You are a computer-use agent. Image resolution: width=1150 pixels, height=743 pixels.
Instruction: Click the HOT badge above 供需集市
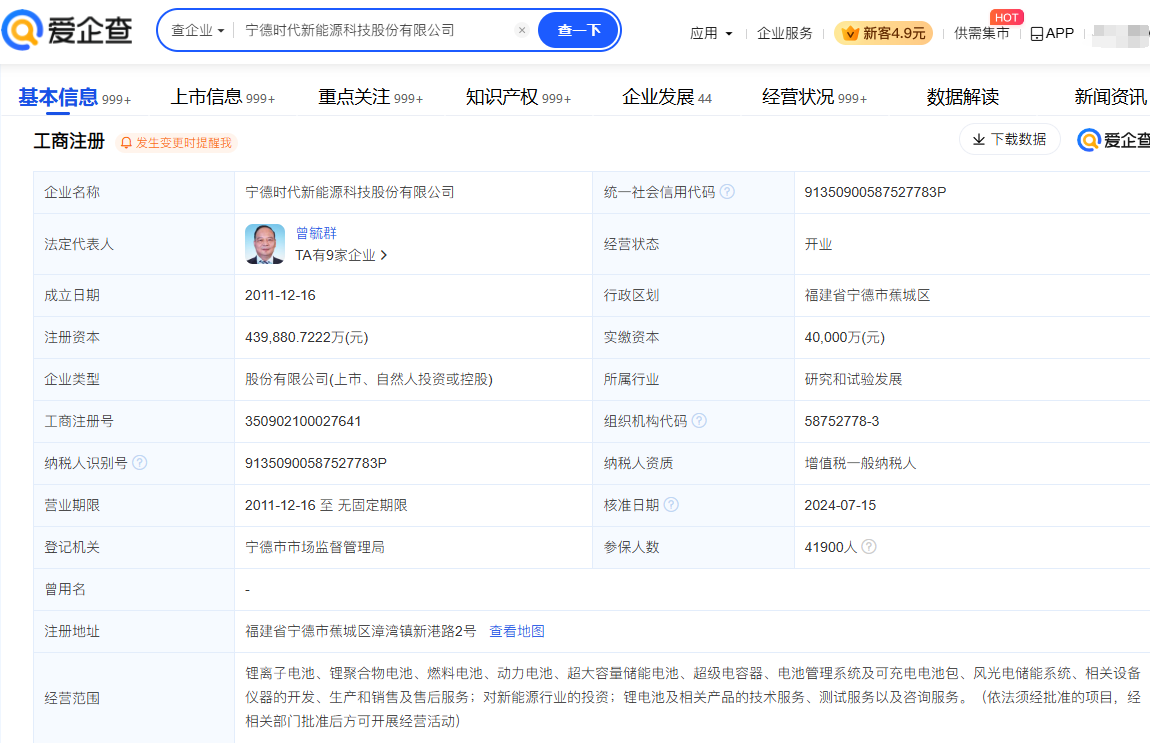click(x=1006, y=17)
